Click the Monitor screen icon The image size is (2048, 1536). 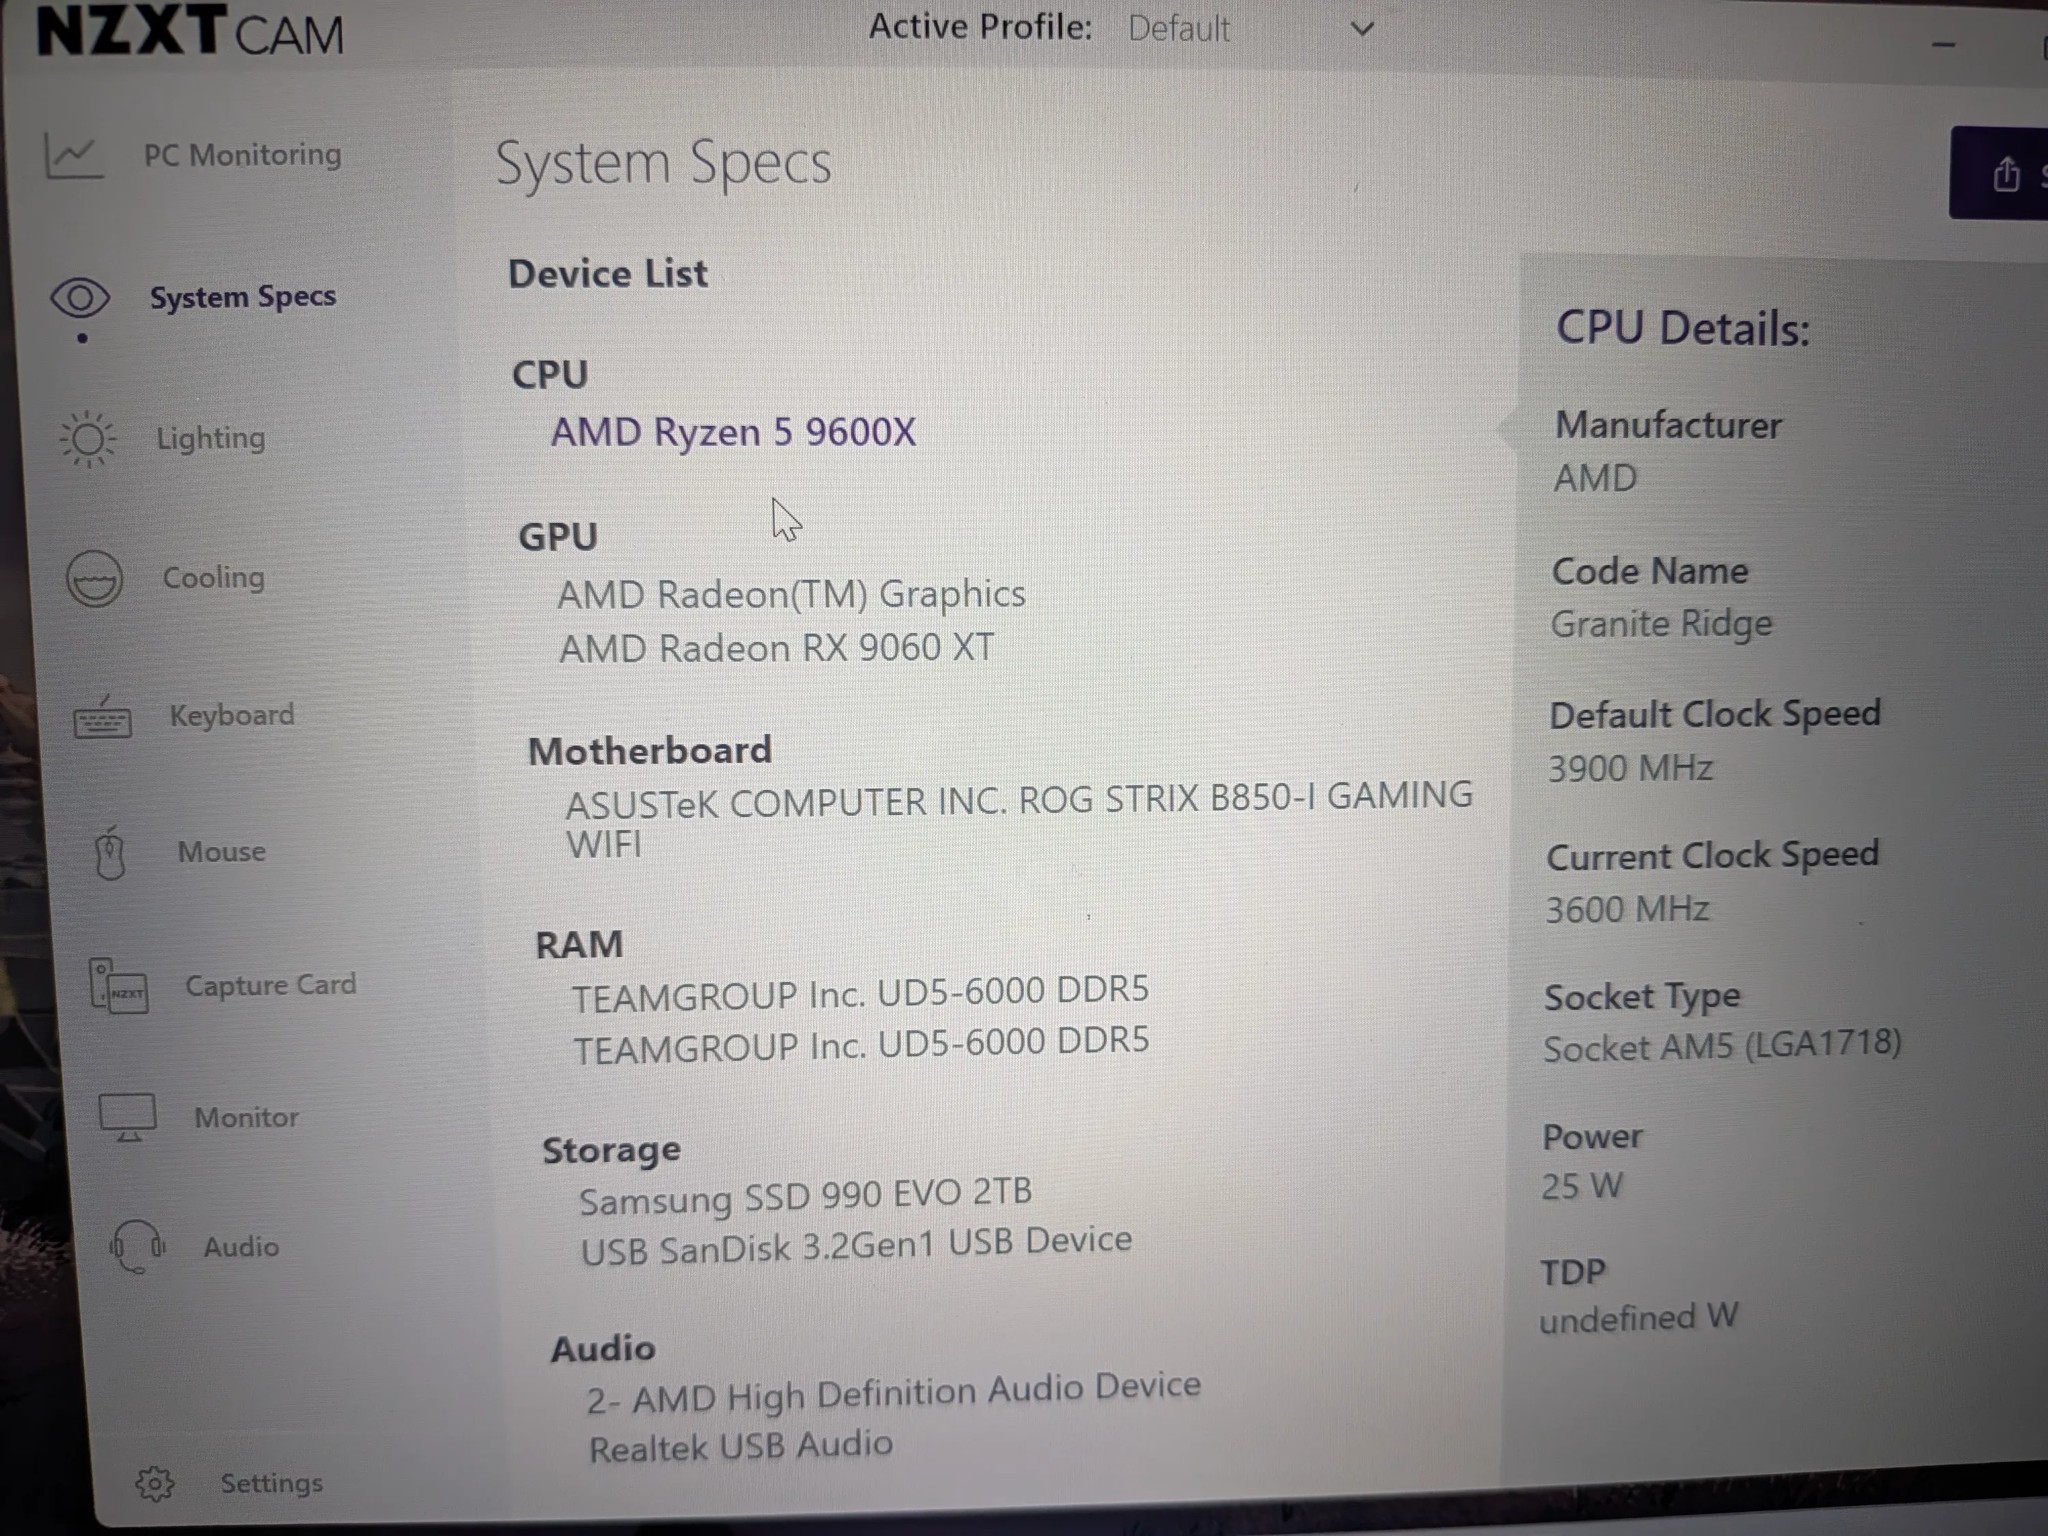click(x=127, y=1118)
